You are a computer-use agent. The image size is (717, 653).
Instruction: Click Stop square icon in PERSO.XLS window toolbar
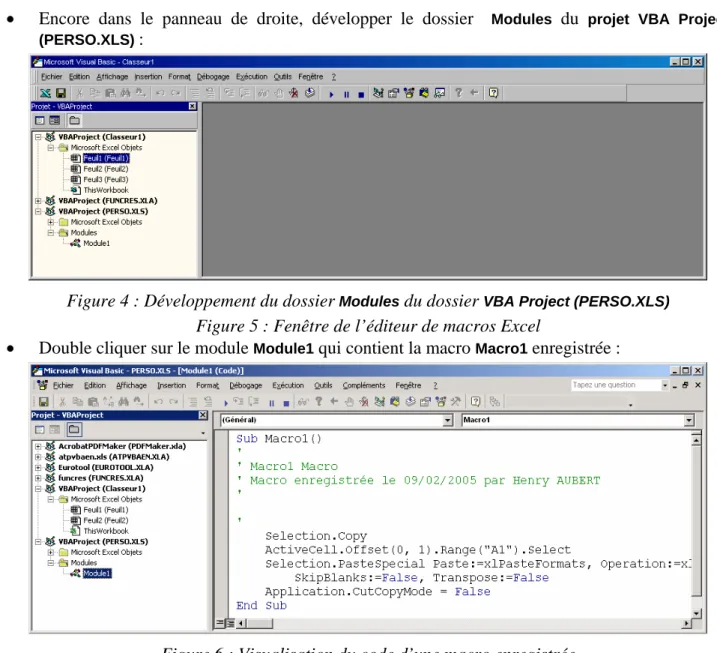coord(286,403)
